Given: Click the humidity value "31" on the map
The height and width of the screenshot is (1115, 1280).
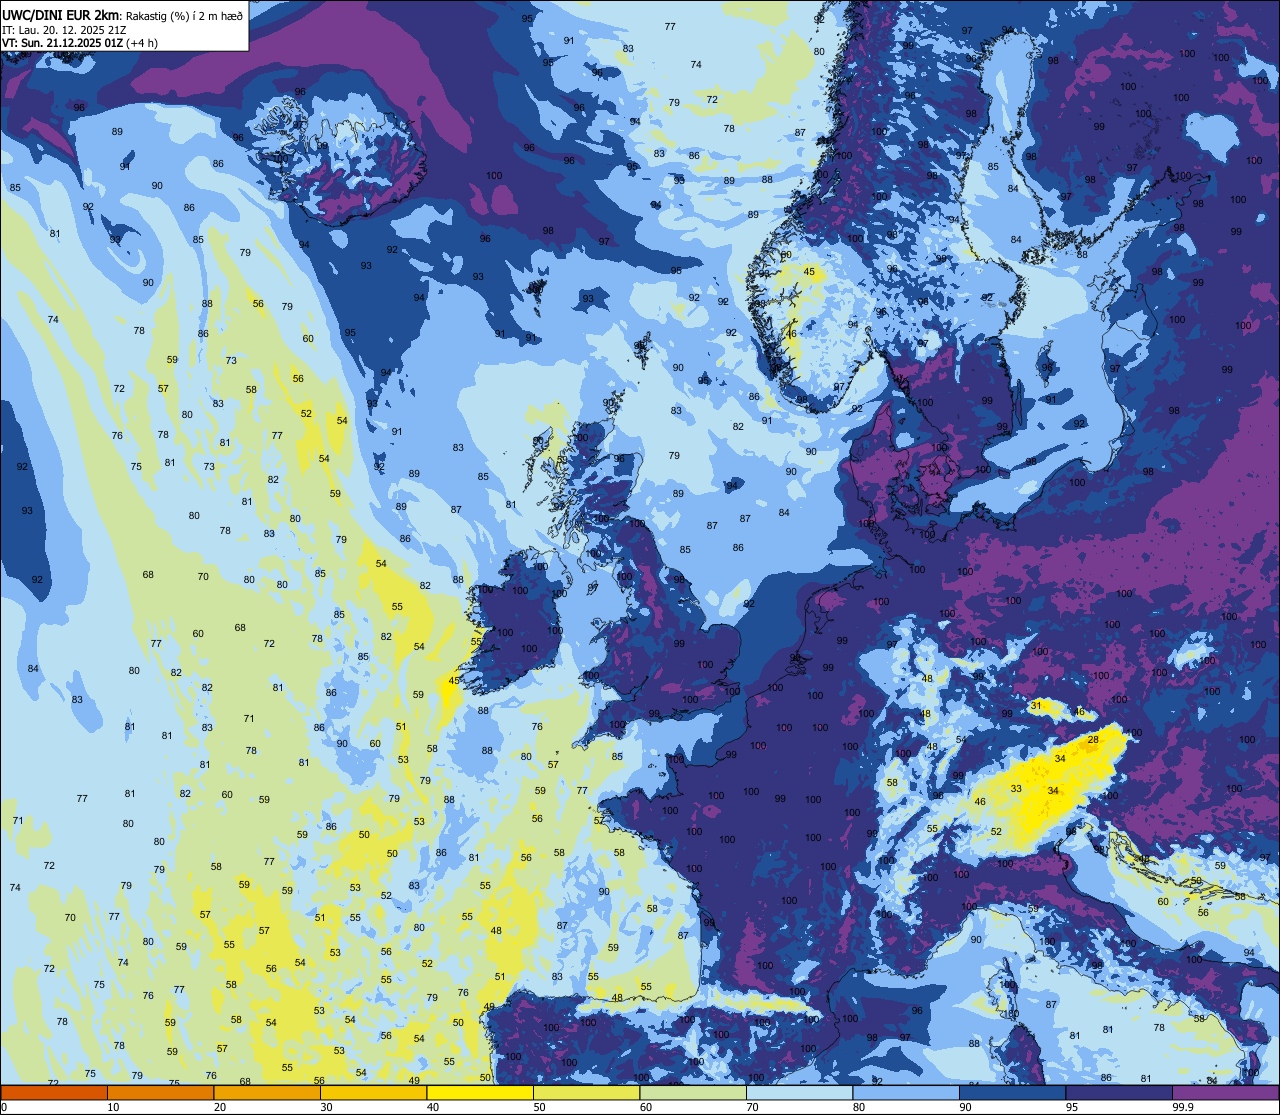Looking at the screenshot, I should point(1036,706).
